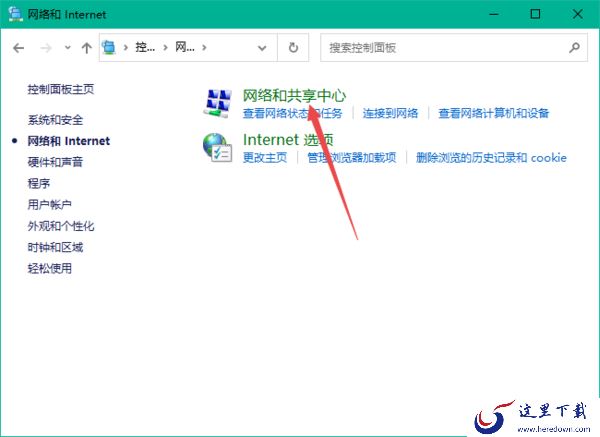Click the window title bar icon
Image resolution: width=600 pixels, height=437 pixels.
pos(16,14)
